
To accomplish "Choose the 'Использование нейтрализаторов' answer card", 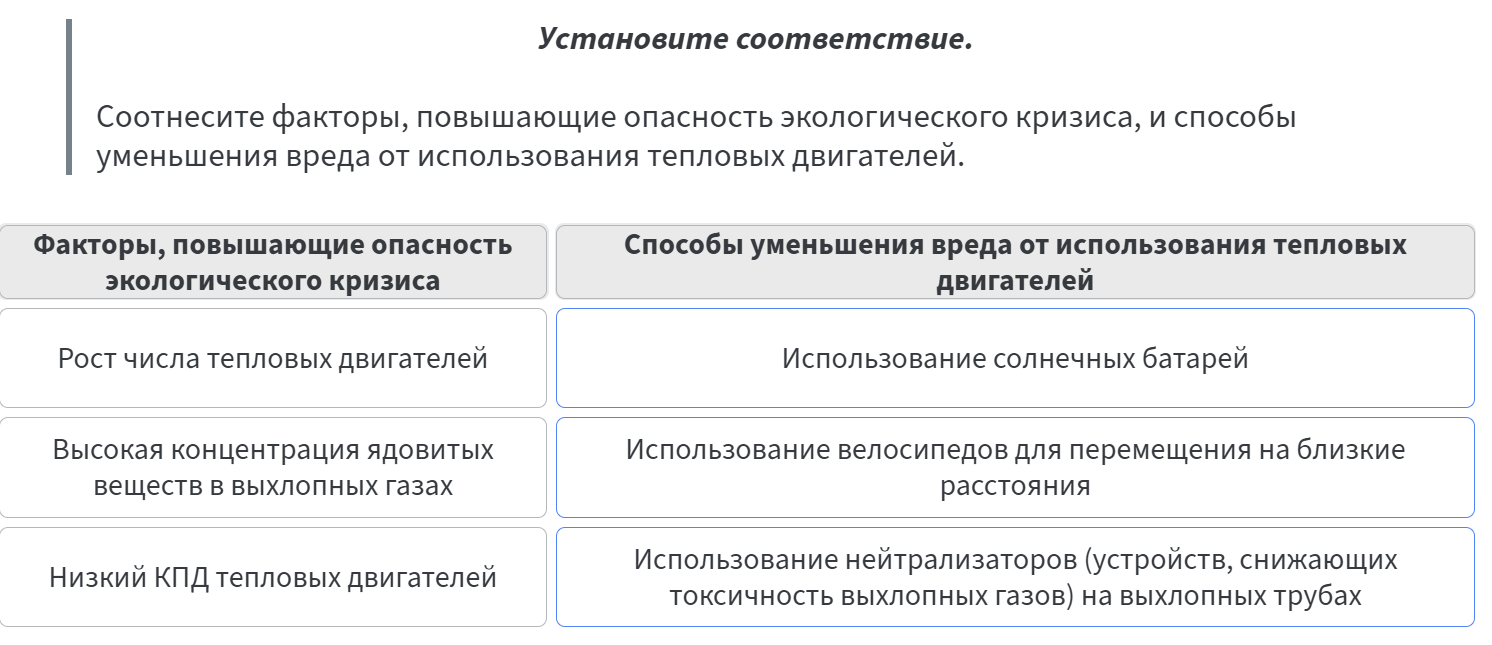I will 1015,577.
